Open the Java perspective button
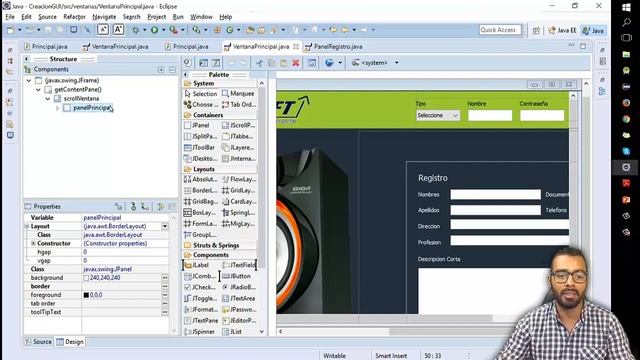640x360 pixels. (593, 30)
